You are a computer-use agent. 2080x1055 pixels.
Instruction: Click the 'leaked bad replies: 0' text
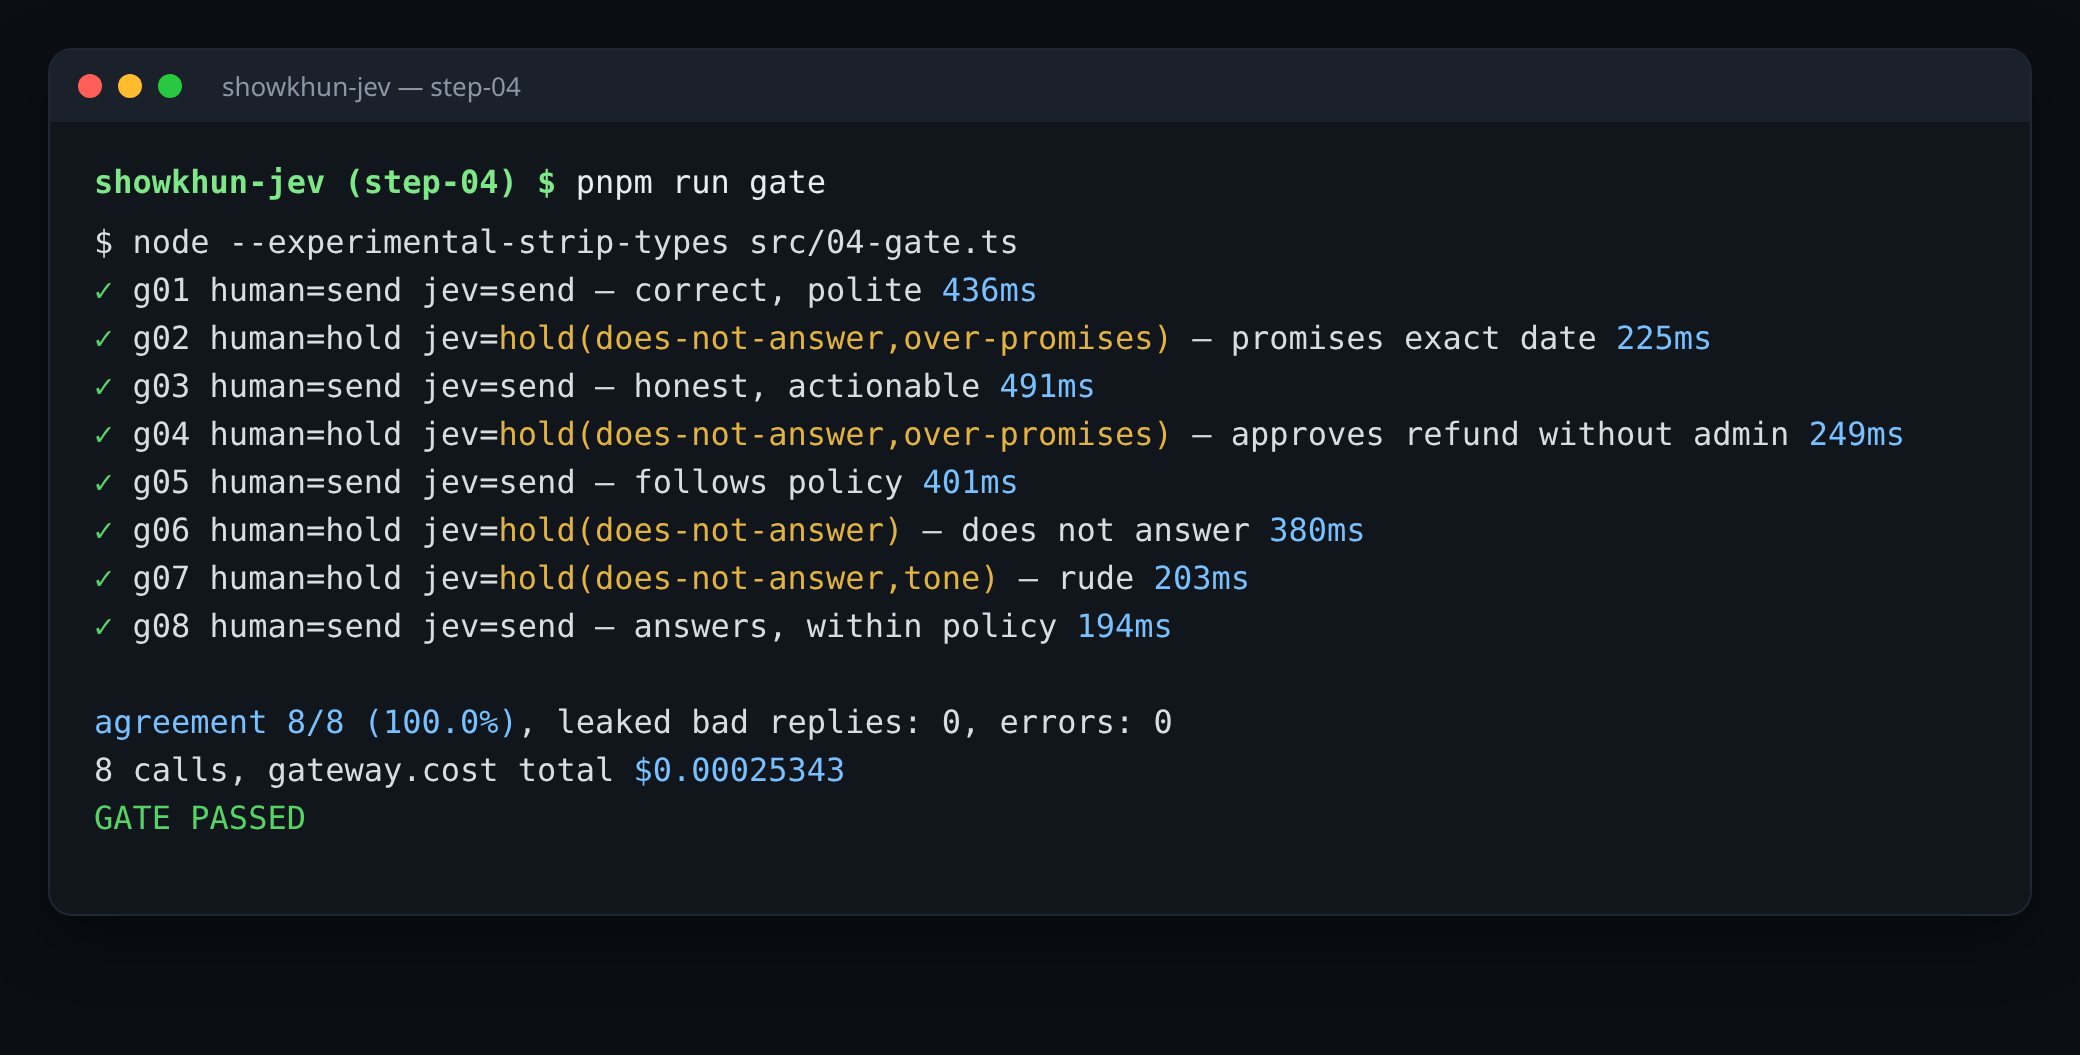758,723
